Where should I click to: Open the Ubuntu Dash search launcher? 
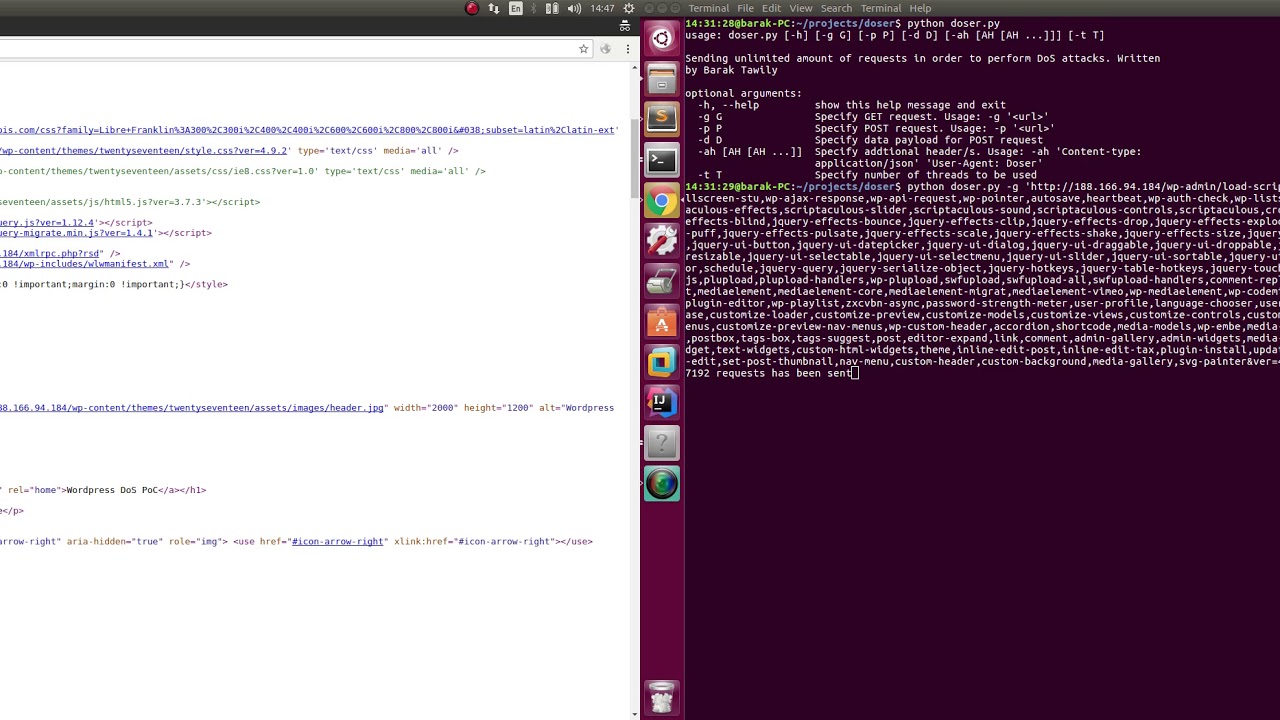click(x=661, y=39)
